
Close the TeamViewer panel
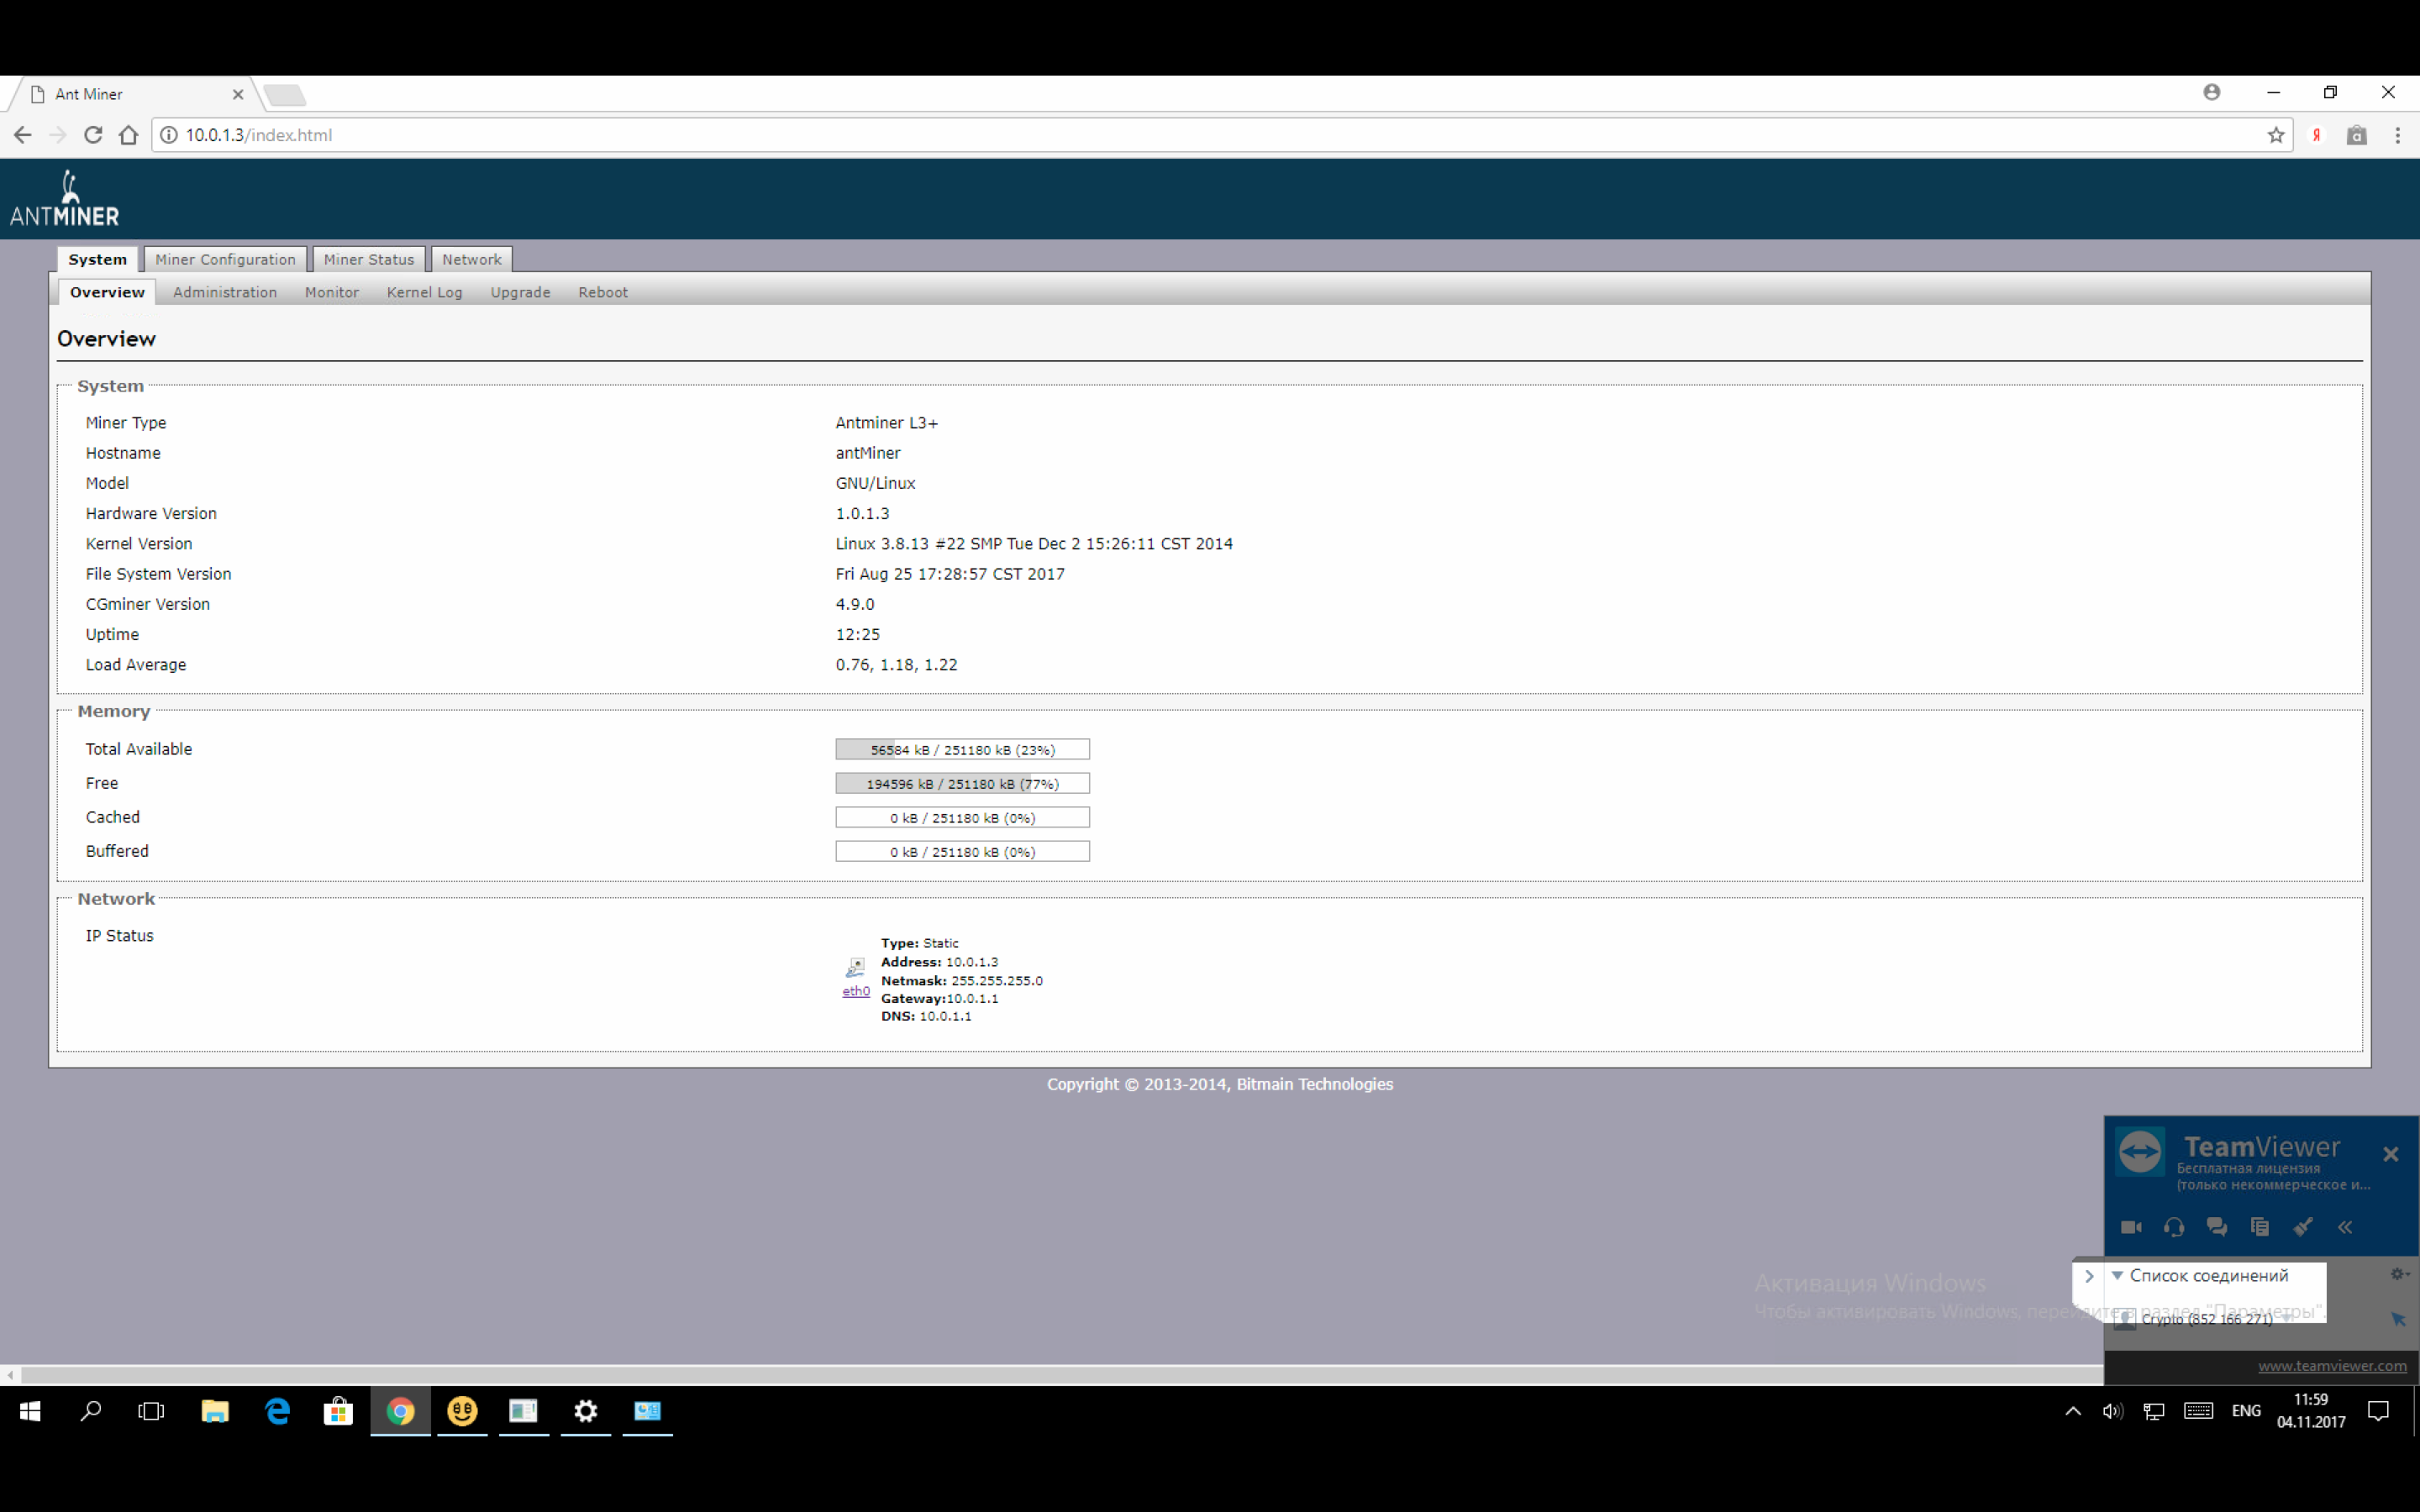[2391, 1154]
